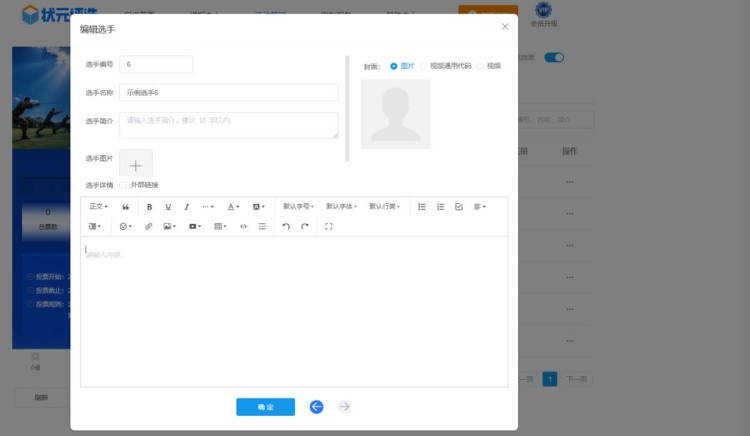Apply italic formatting in the editor
Screen dimensions: 750x436
click(x=186, y=207)
